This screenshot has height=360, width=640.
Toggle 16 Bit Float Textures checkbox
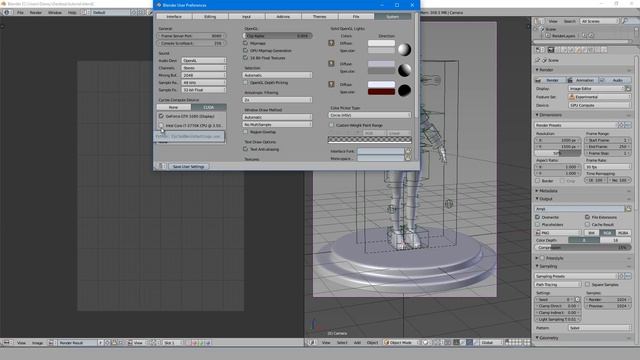[245, 58]
